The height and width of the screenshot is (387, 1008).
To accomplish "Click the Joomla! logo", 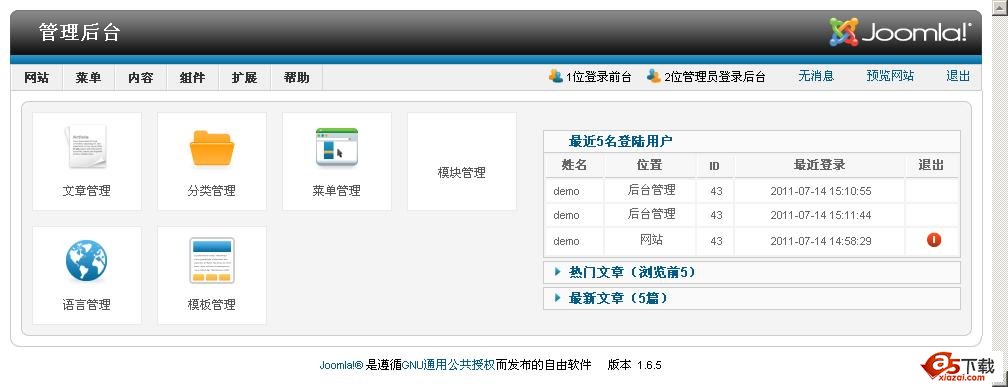I will coord(900,32).
